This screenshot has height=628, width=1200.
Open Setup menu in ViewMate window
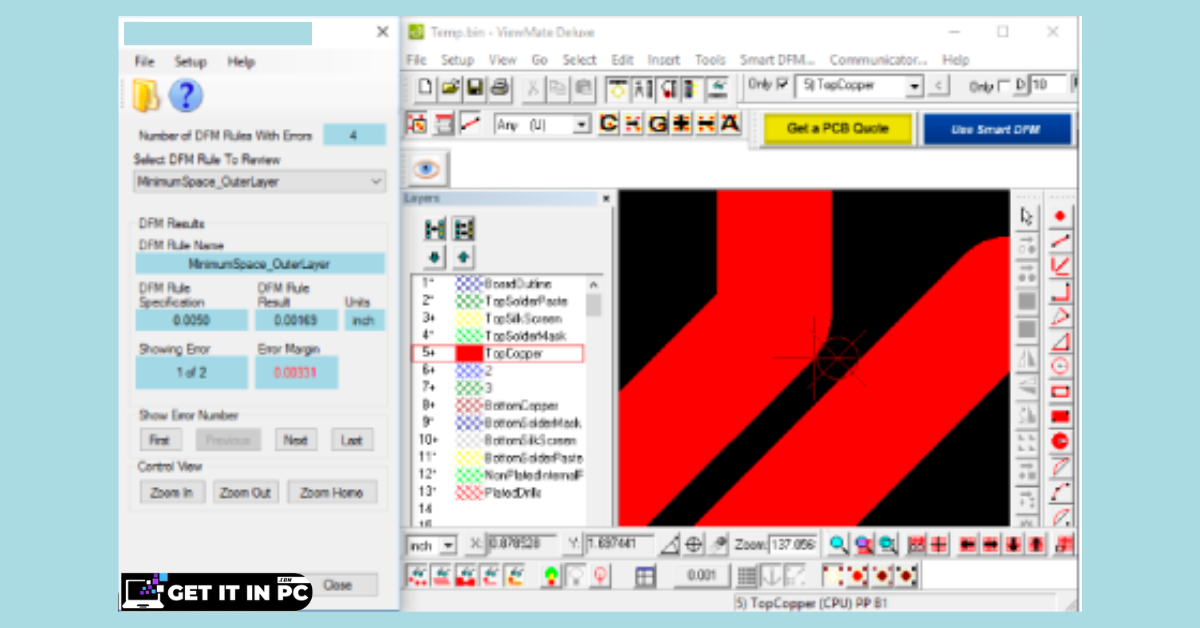tap(457, 60)
